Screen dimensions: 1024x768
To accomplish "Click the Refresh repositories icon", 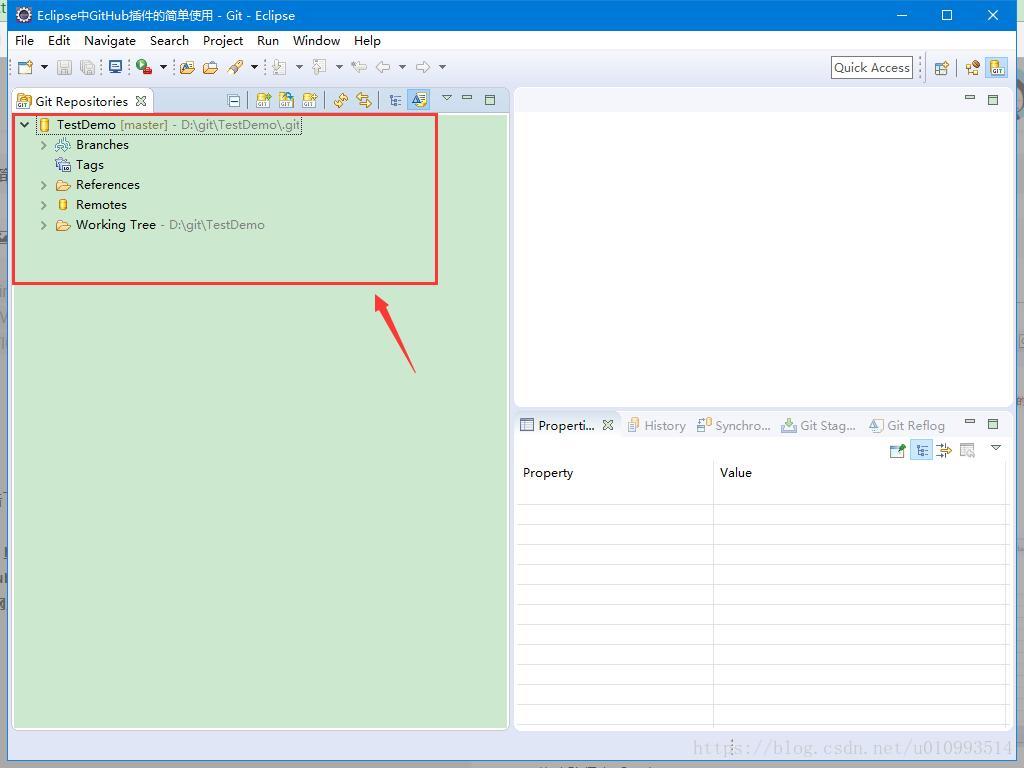I will pos(340,100).
